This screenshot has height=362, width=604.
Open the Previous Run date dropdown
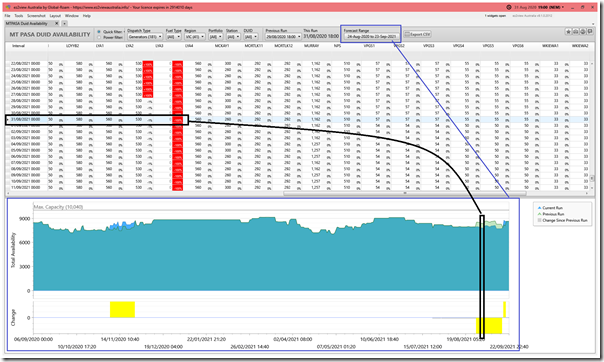283,37
